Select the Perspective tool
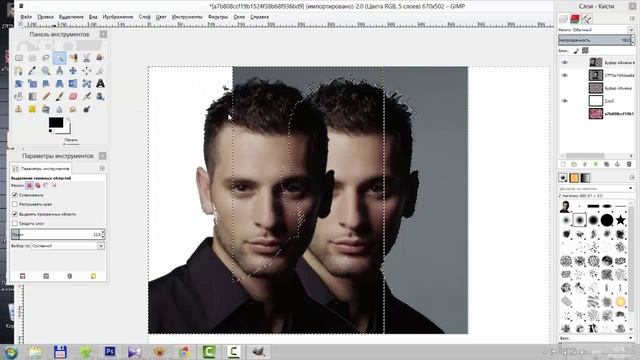 coord(60,84)
